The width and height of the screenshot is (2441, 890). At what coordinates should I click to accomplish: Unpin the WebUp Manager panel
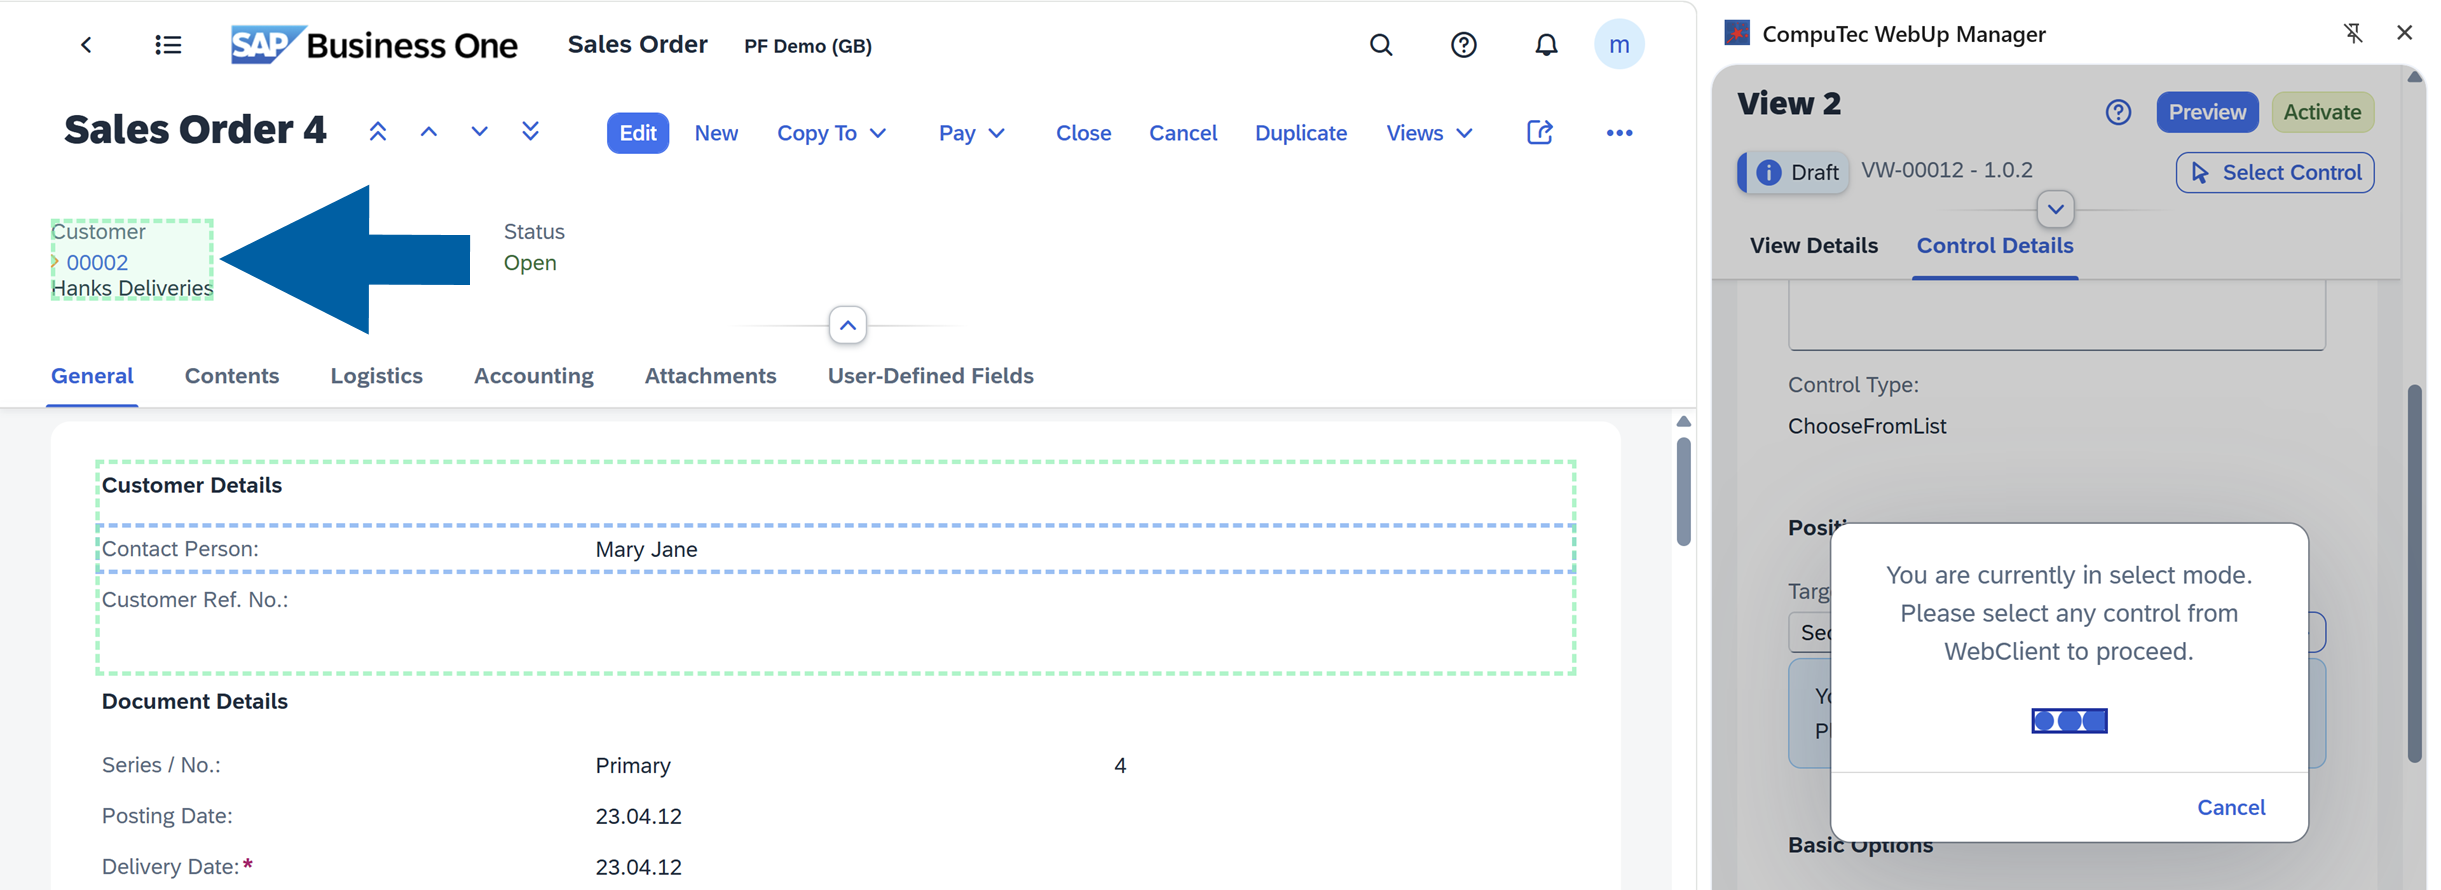tap(2353, 33)
